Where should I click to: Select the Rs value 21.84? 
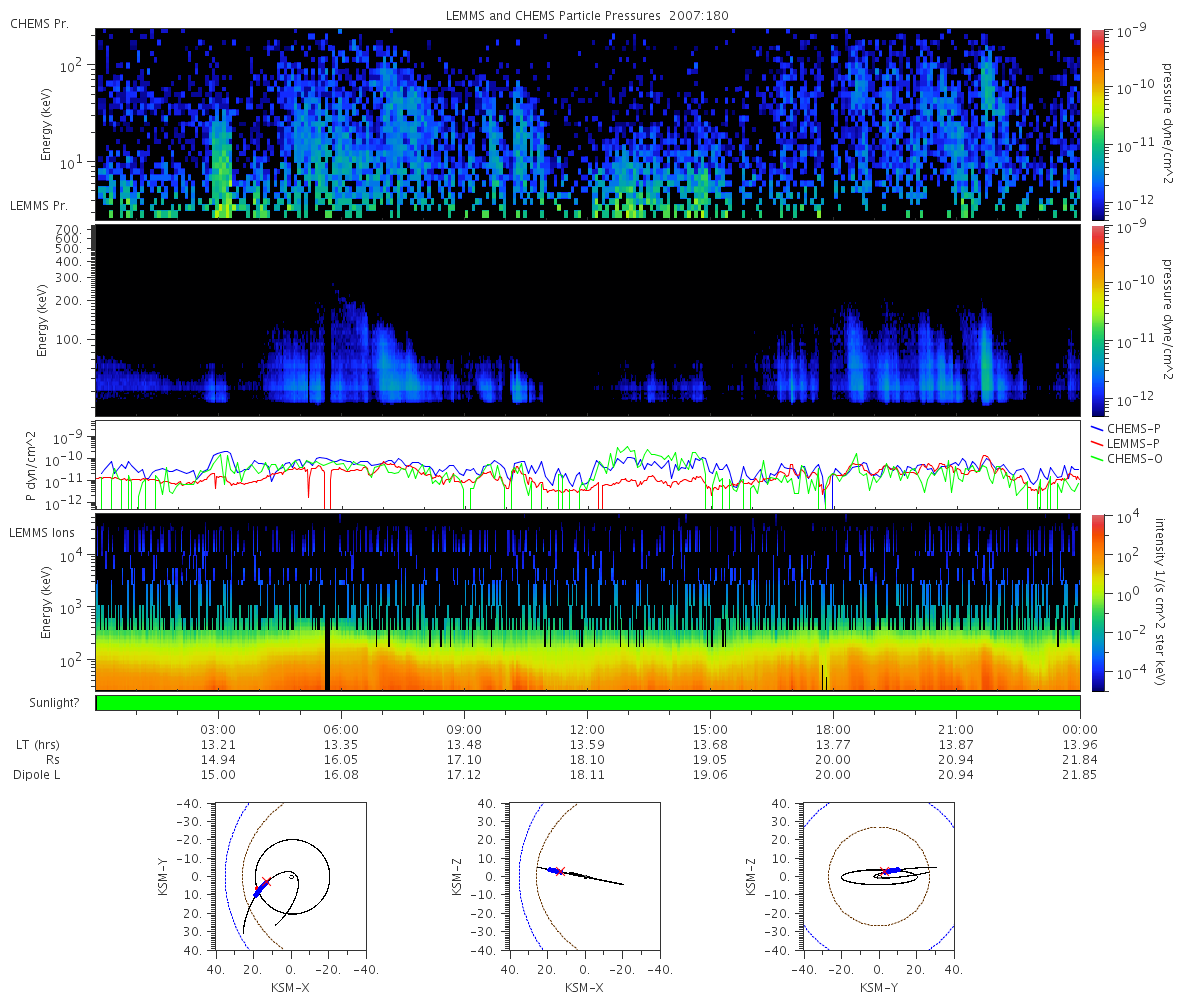click(x=1080, y=760)
